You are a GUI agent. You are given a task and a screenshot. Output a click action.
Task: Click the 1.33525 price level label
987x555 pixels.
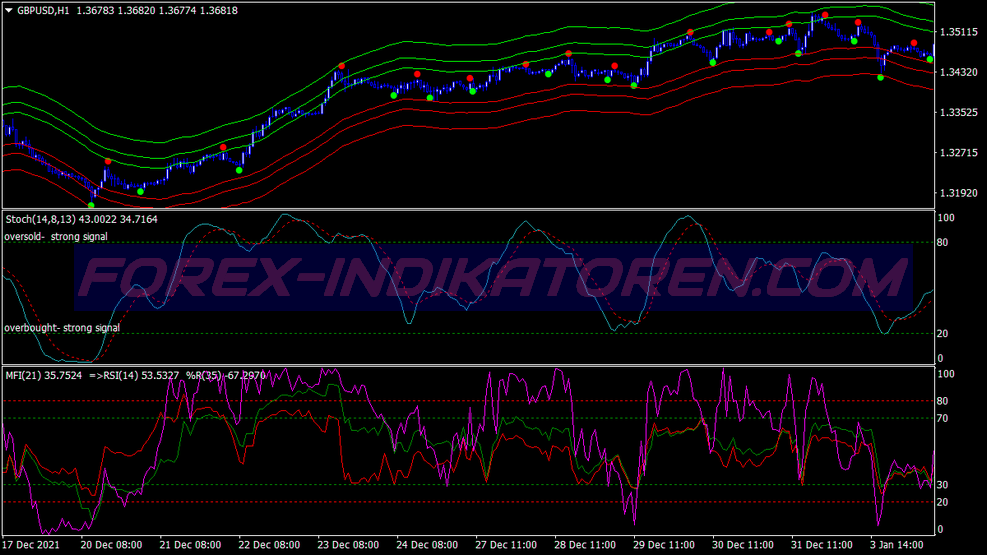pos(958,113)
